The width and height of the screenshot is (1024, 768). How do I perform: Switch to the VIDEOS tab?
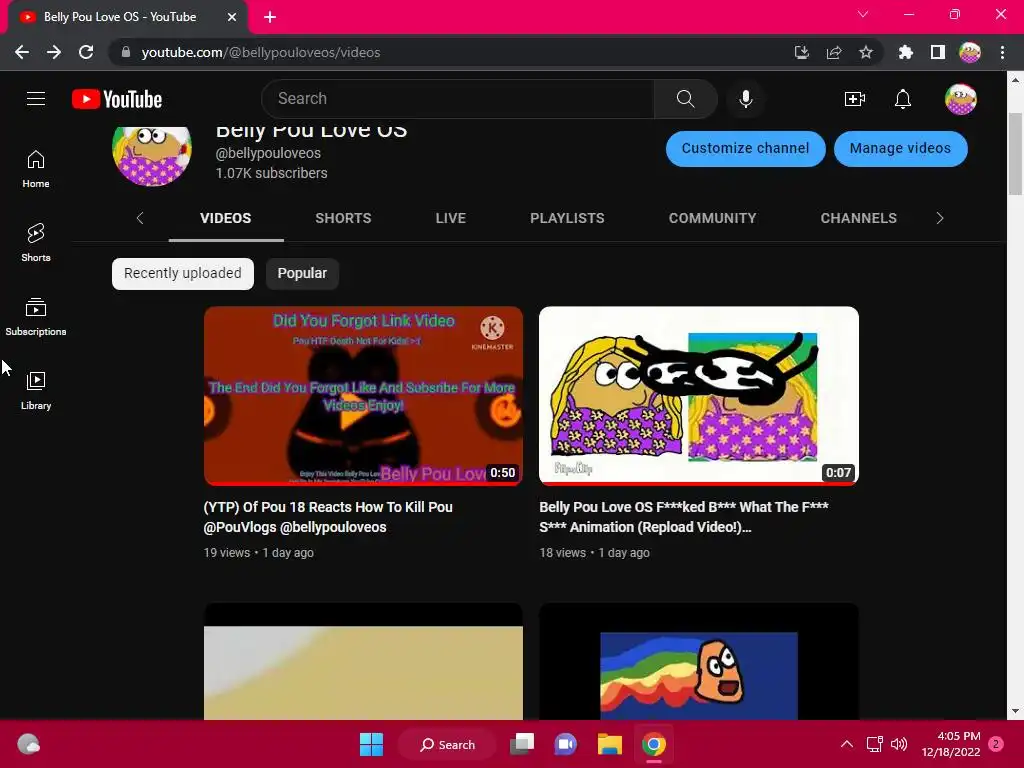[x=225, y=218]
